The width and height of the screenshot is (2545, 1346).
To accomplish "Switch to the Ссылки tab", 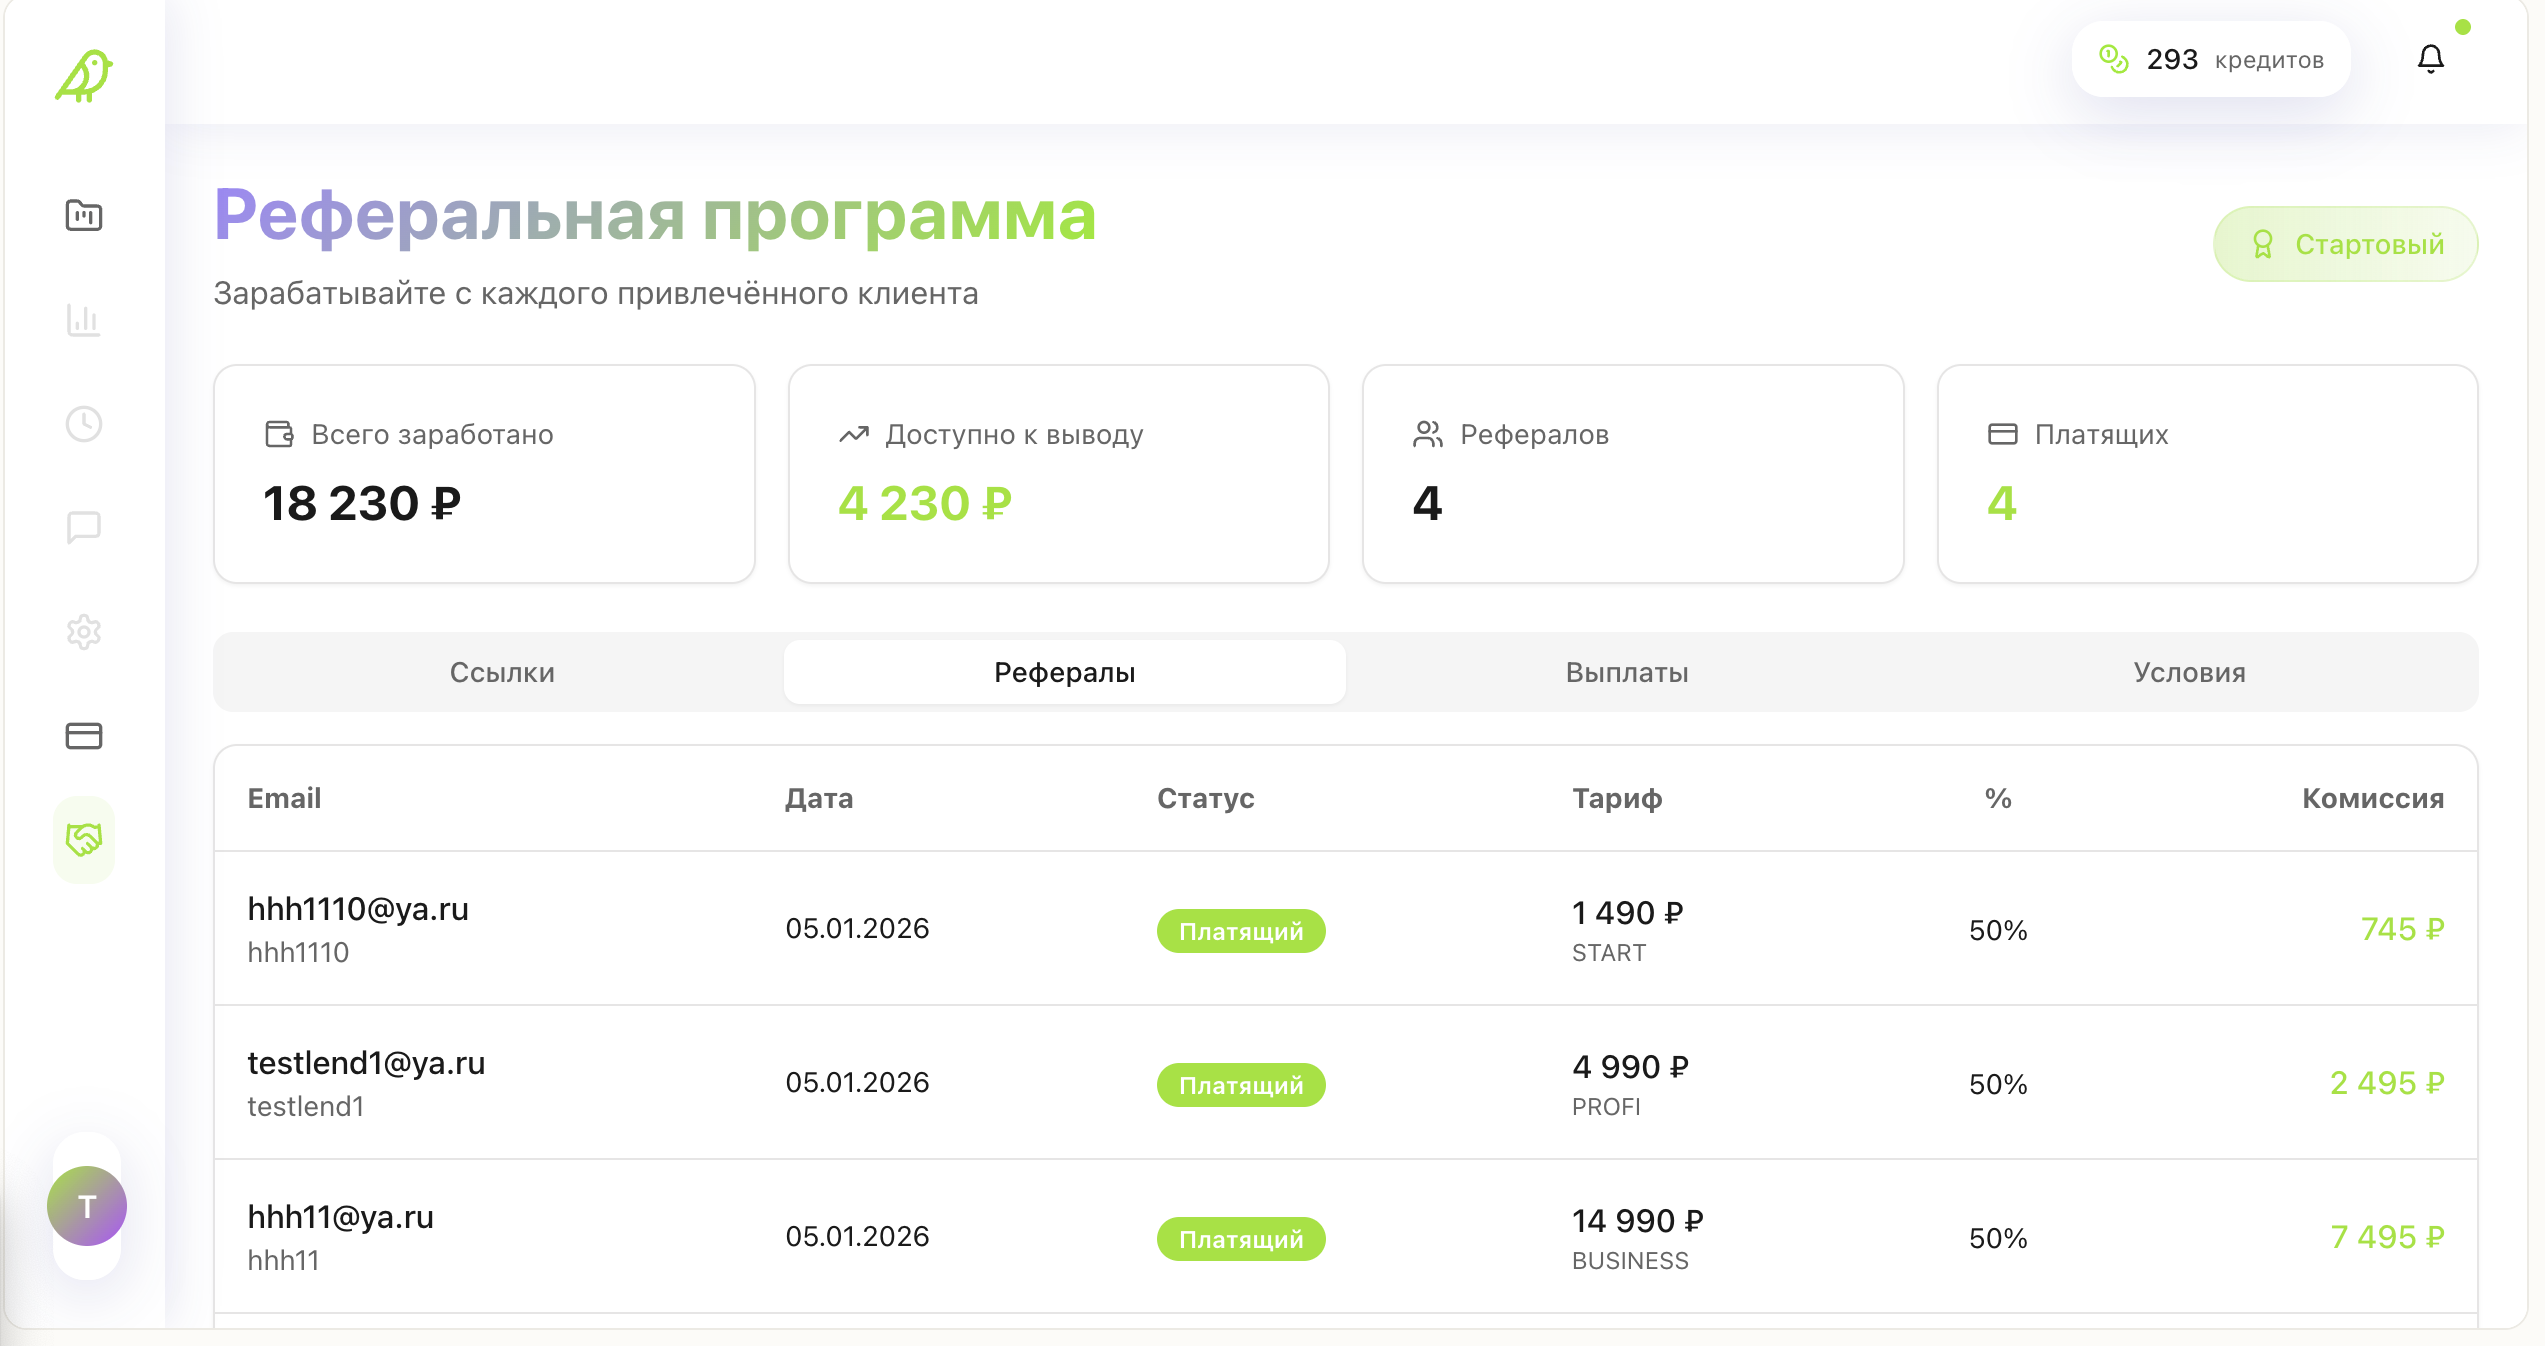I will (502, 672).
